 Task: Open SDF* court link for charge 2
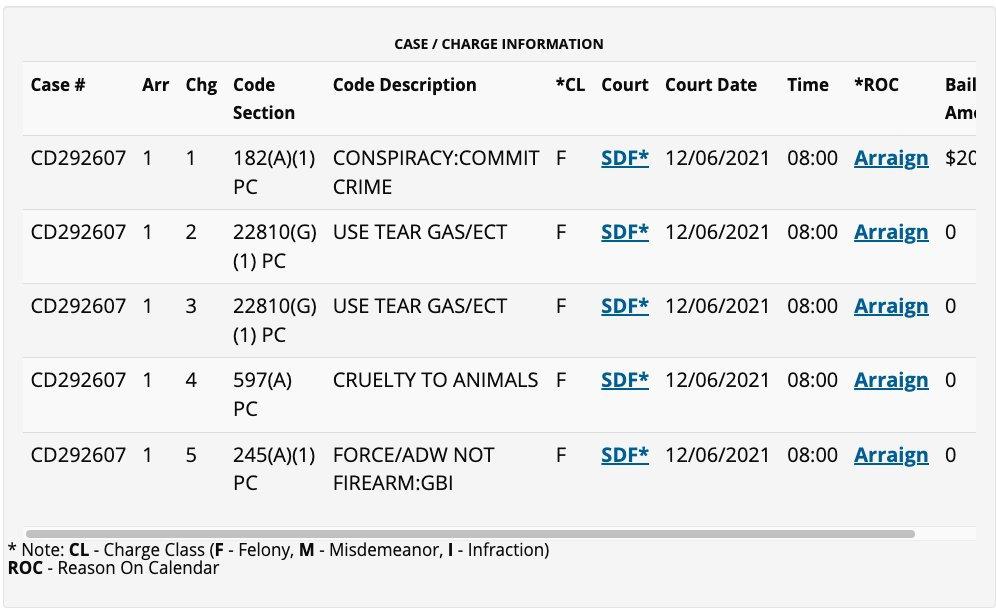coord(624,232)
